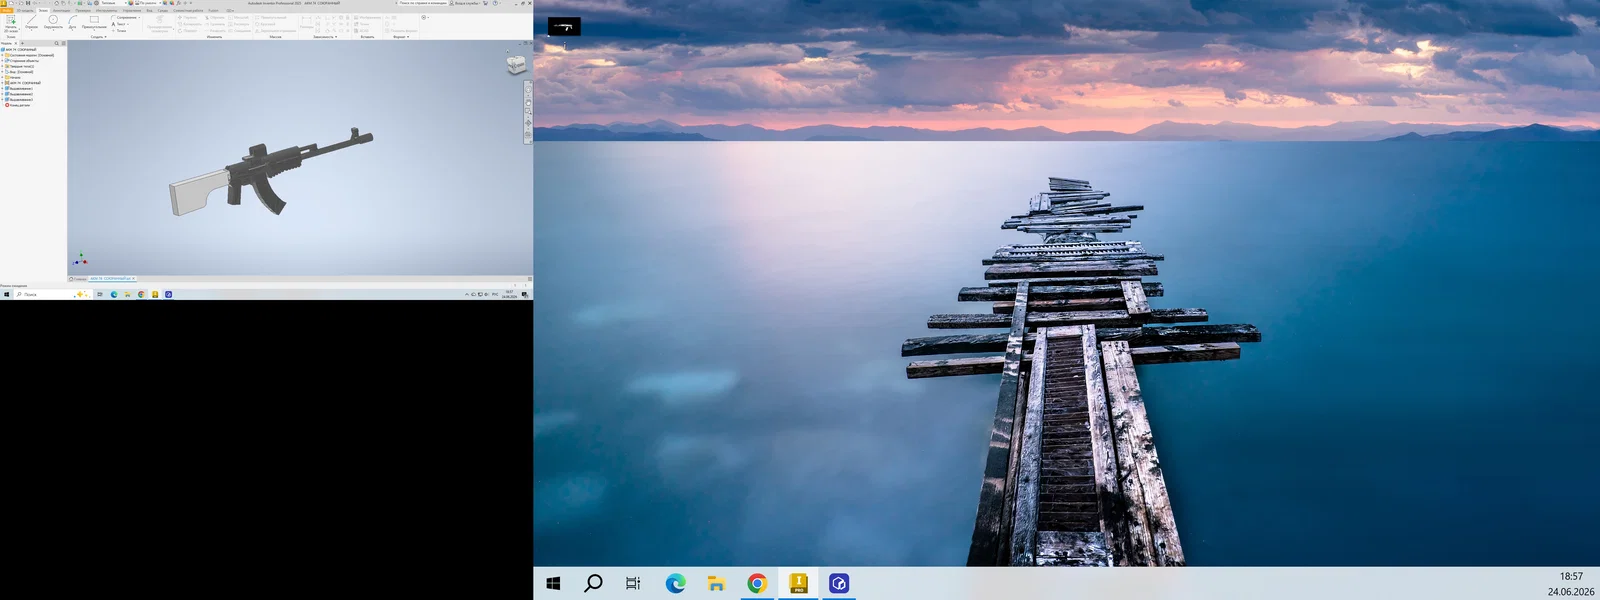1600x600 pixels.
Task: Pick the Text (Текст) tool in Inventor ribbon
Action: pos(118,24)
